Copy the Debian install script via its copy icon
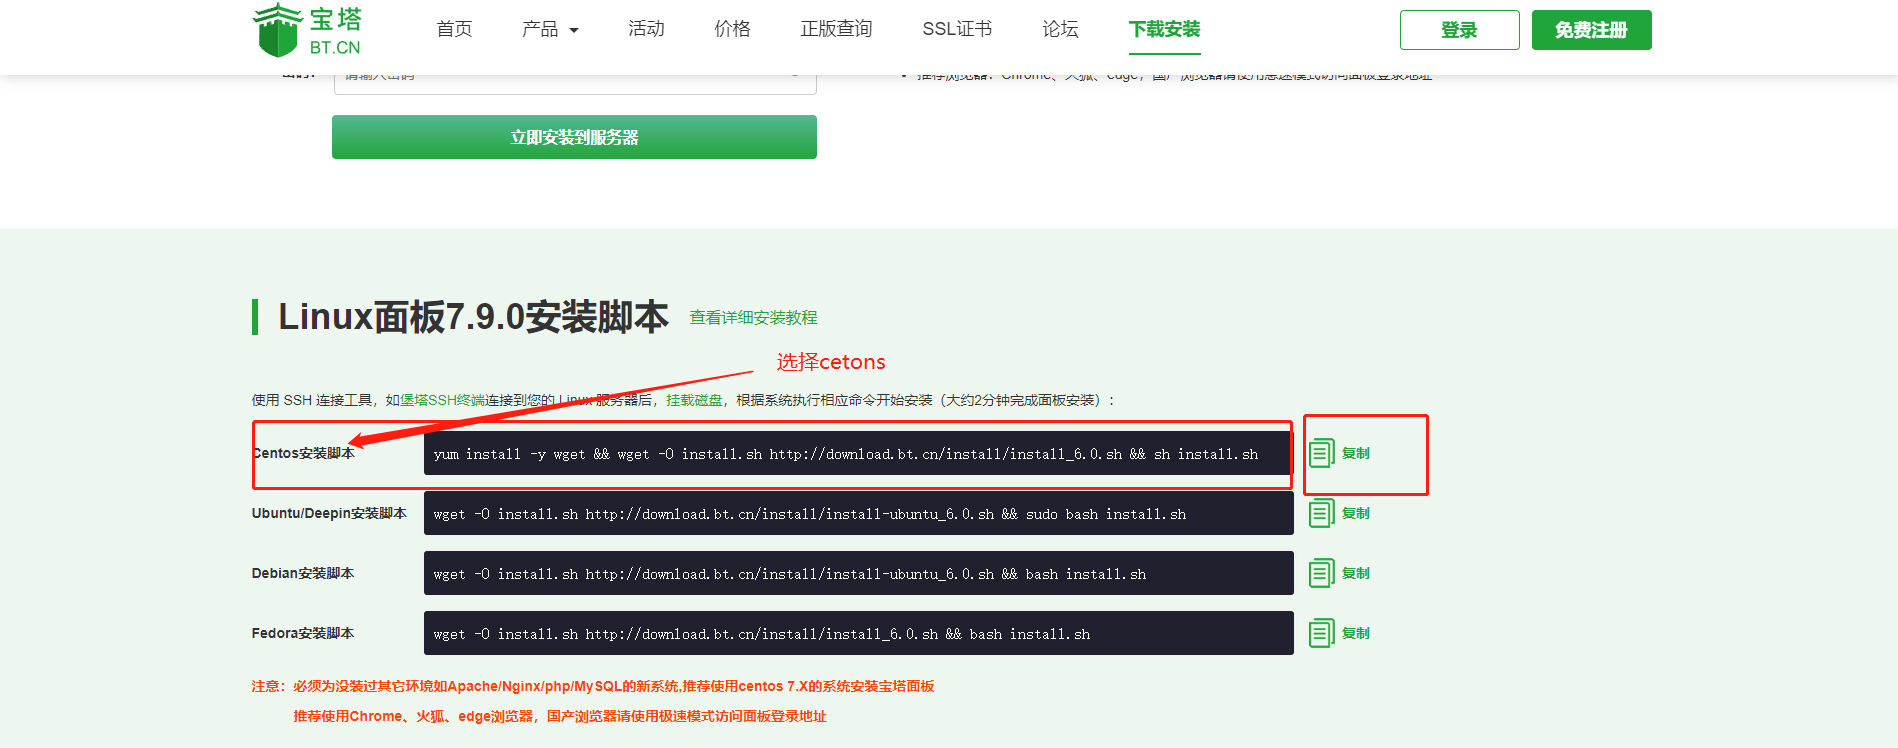1898x748 pixels. point(1322,573)
